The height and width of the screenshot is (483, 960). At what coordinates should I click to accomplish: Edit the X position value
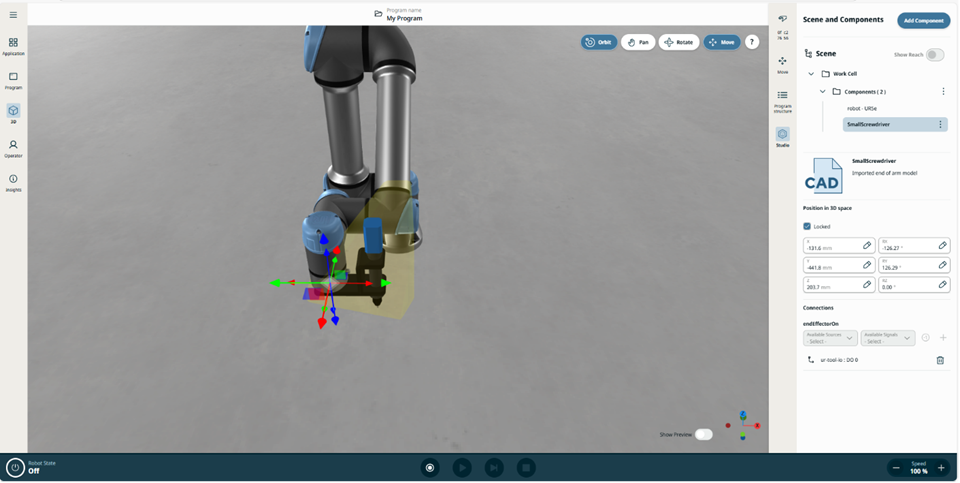tap(867, 246)
